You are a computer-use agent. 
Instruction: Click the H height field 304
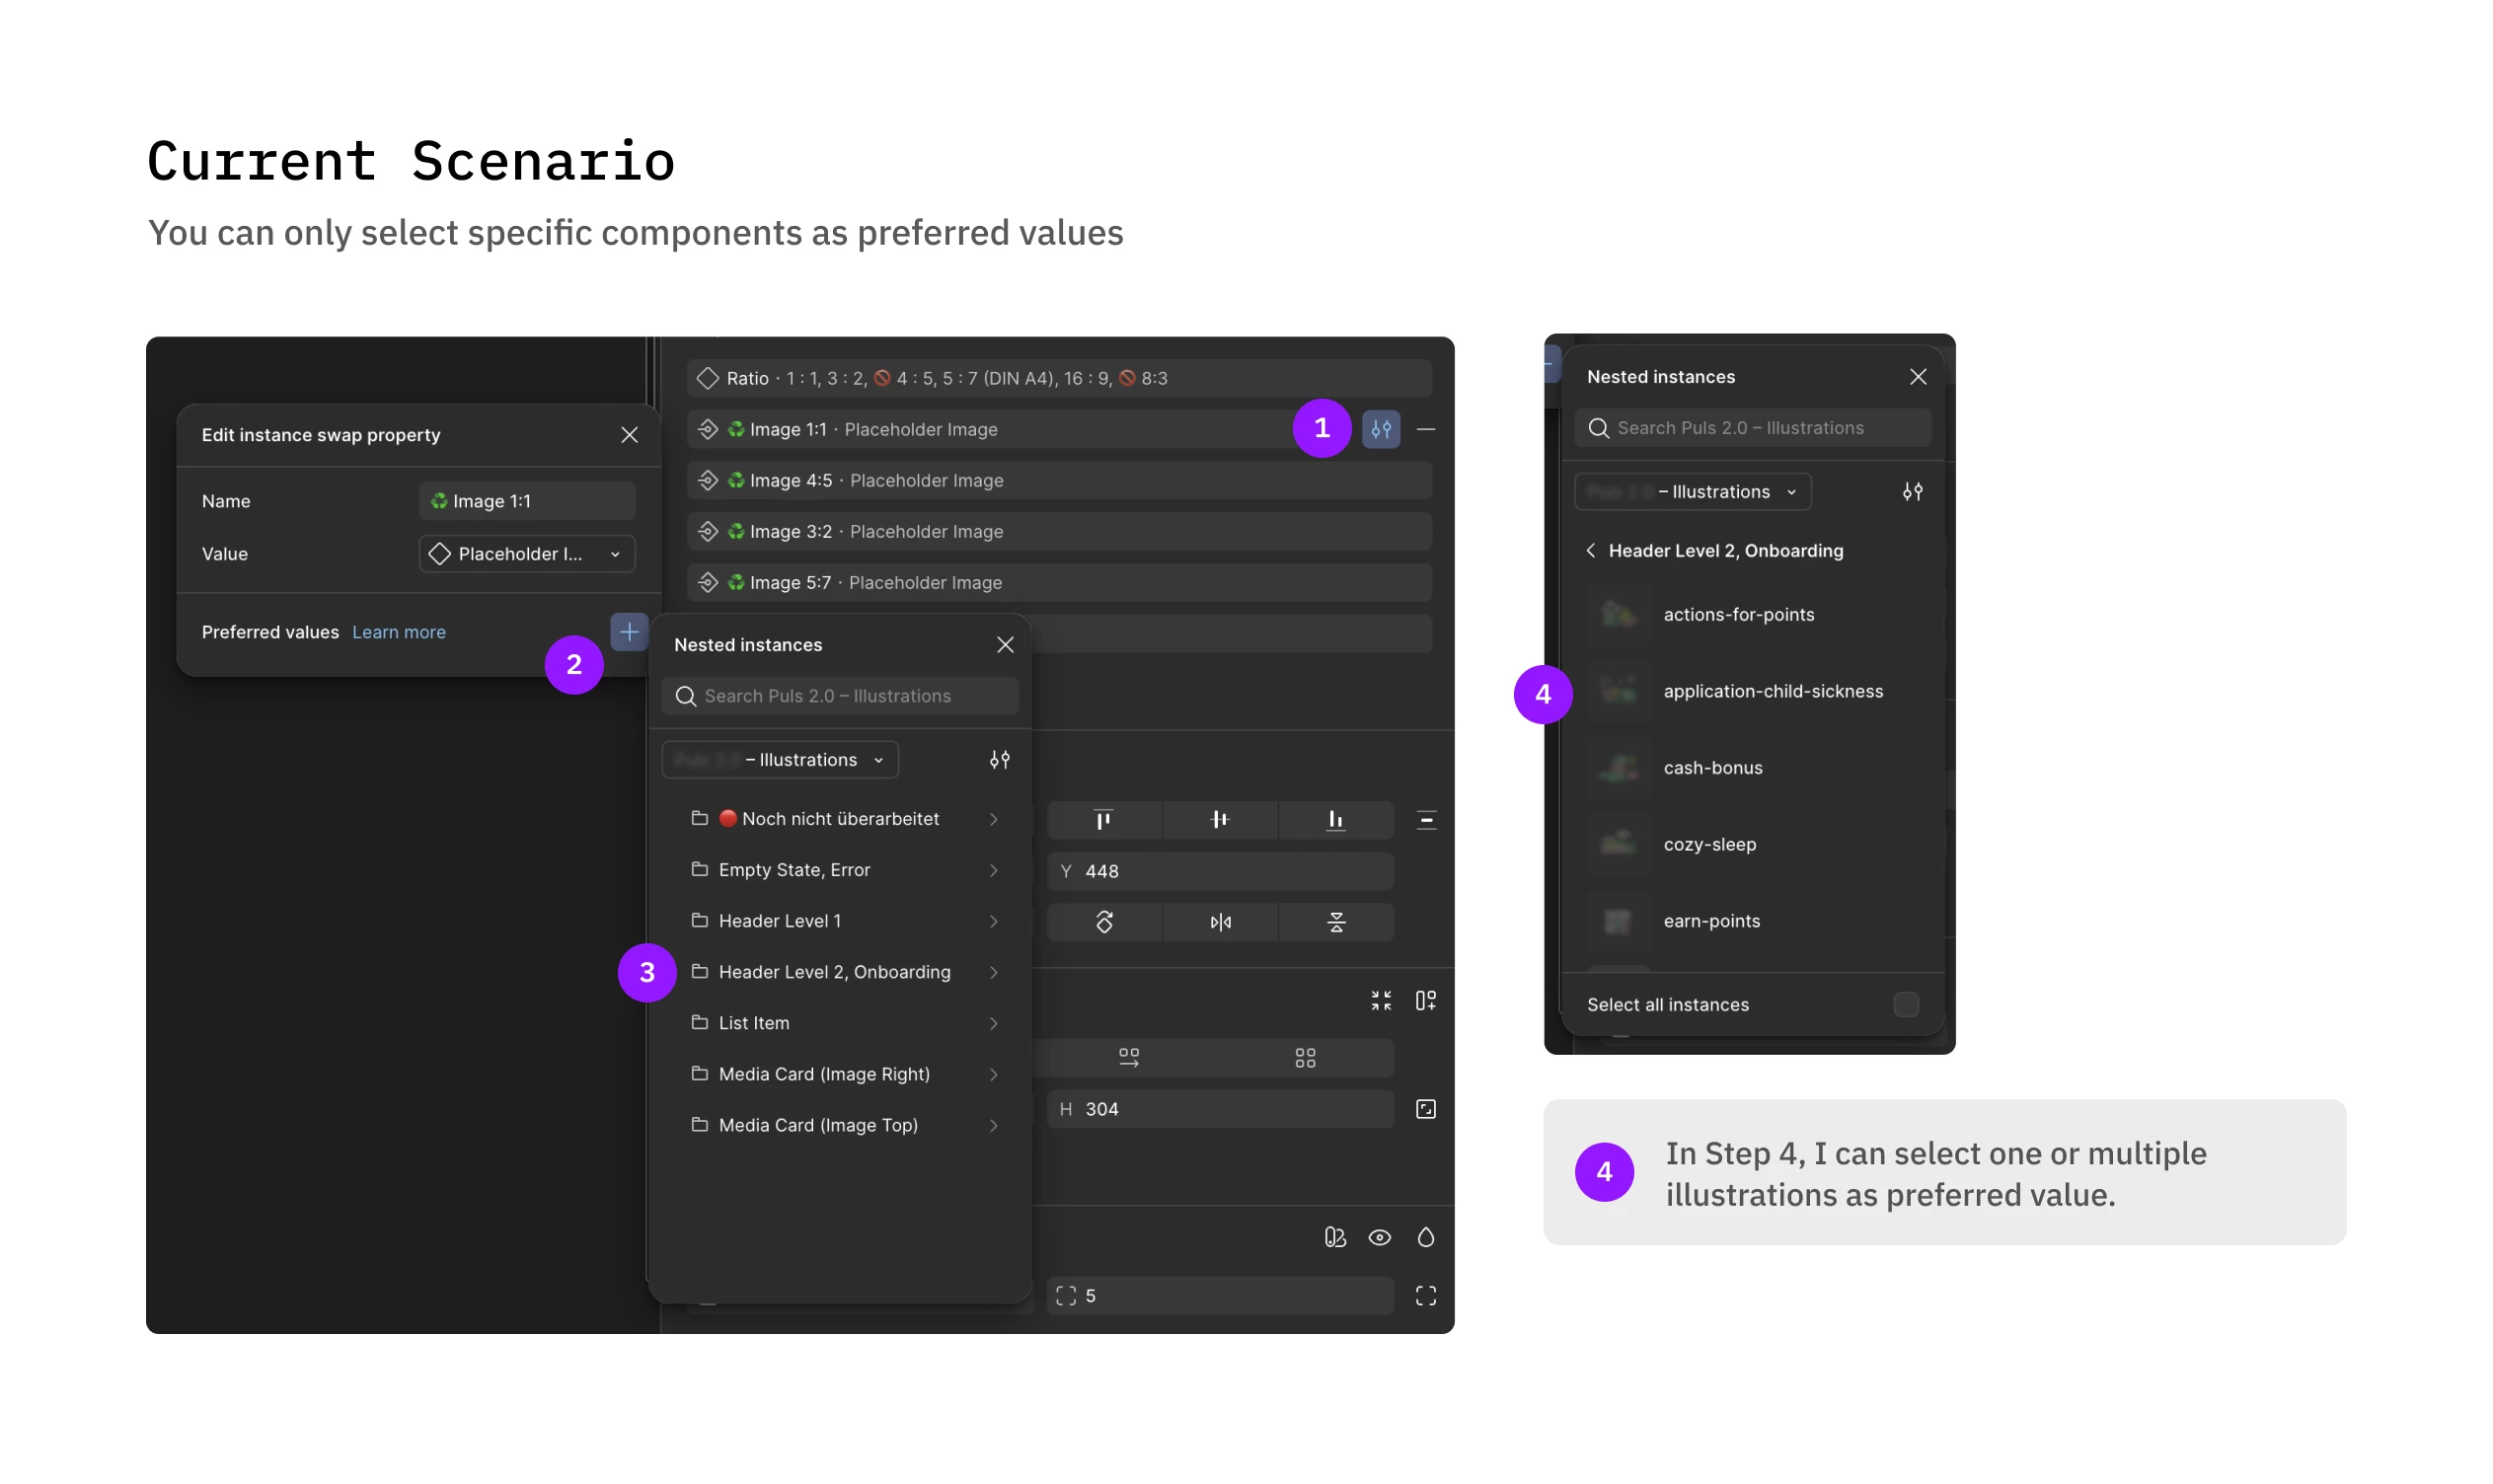click(1220, 1109)
